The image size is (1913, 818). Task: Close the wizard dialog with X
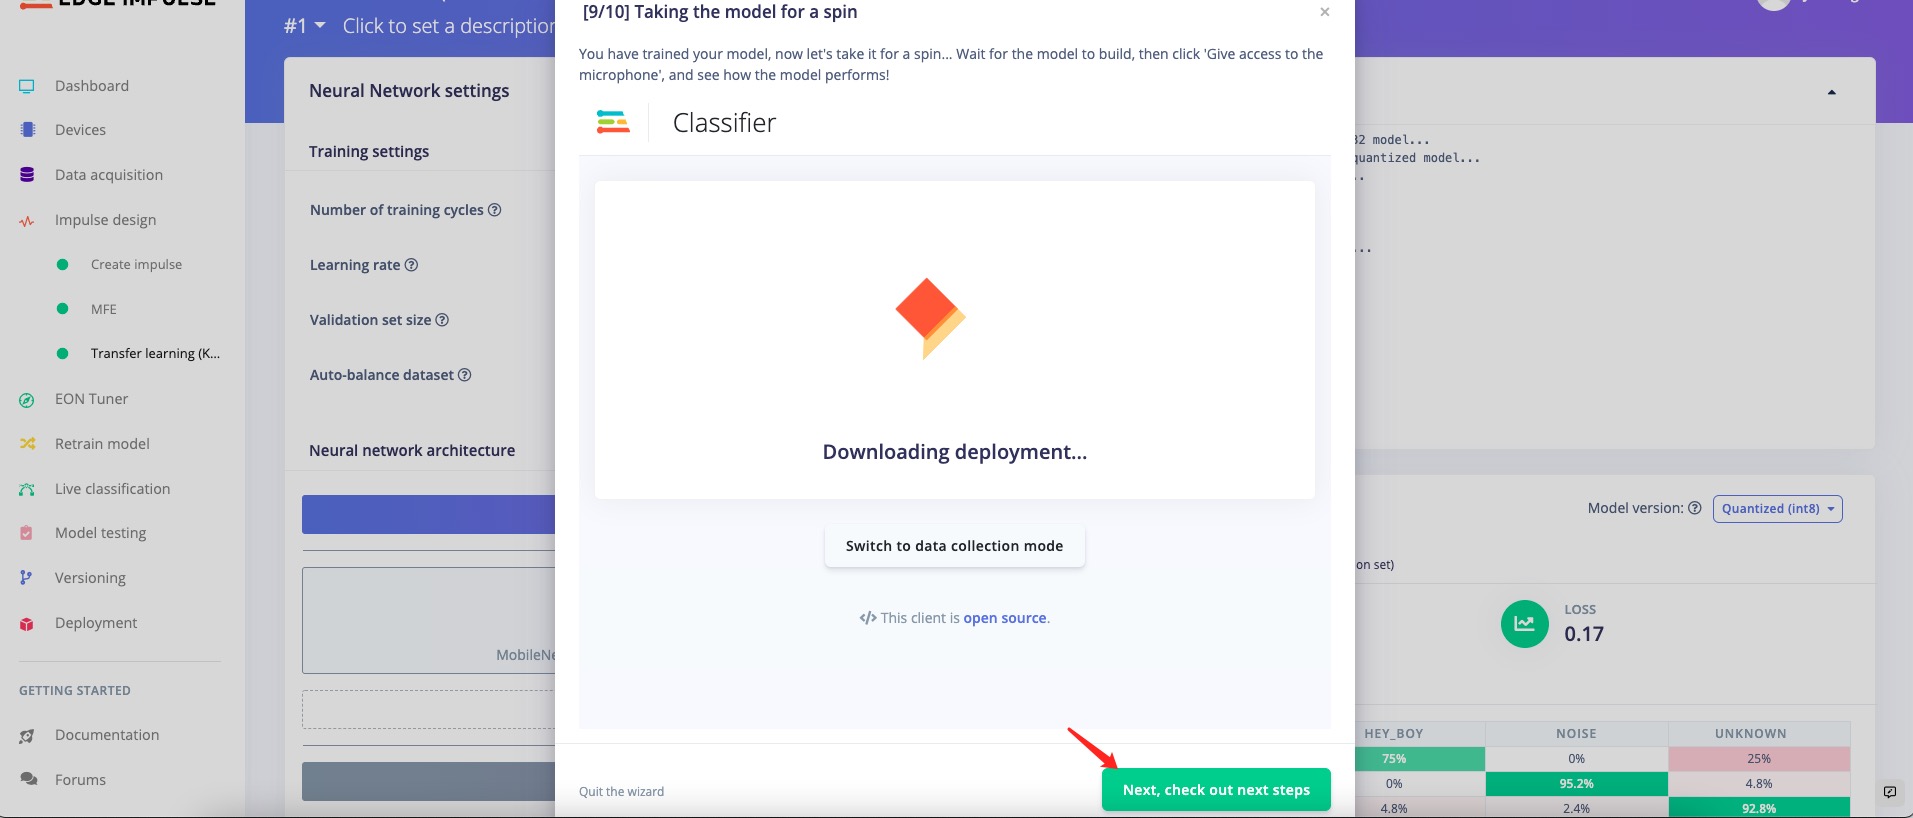pyautogui.click(x=1324, y=12)
